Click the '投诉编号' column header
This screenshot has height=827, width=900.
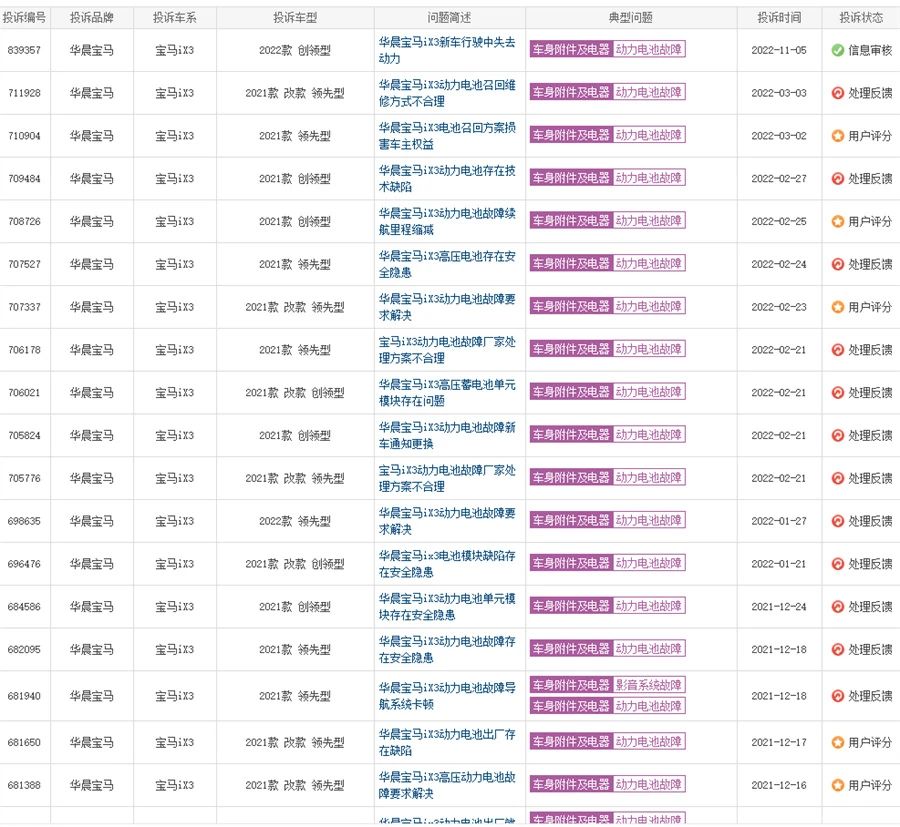[24, 18]
